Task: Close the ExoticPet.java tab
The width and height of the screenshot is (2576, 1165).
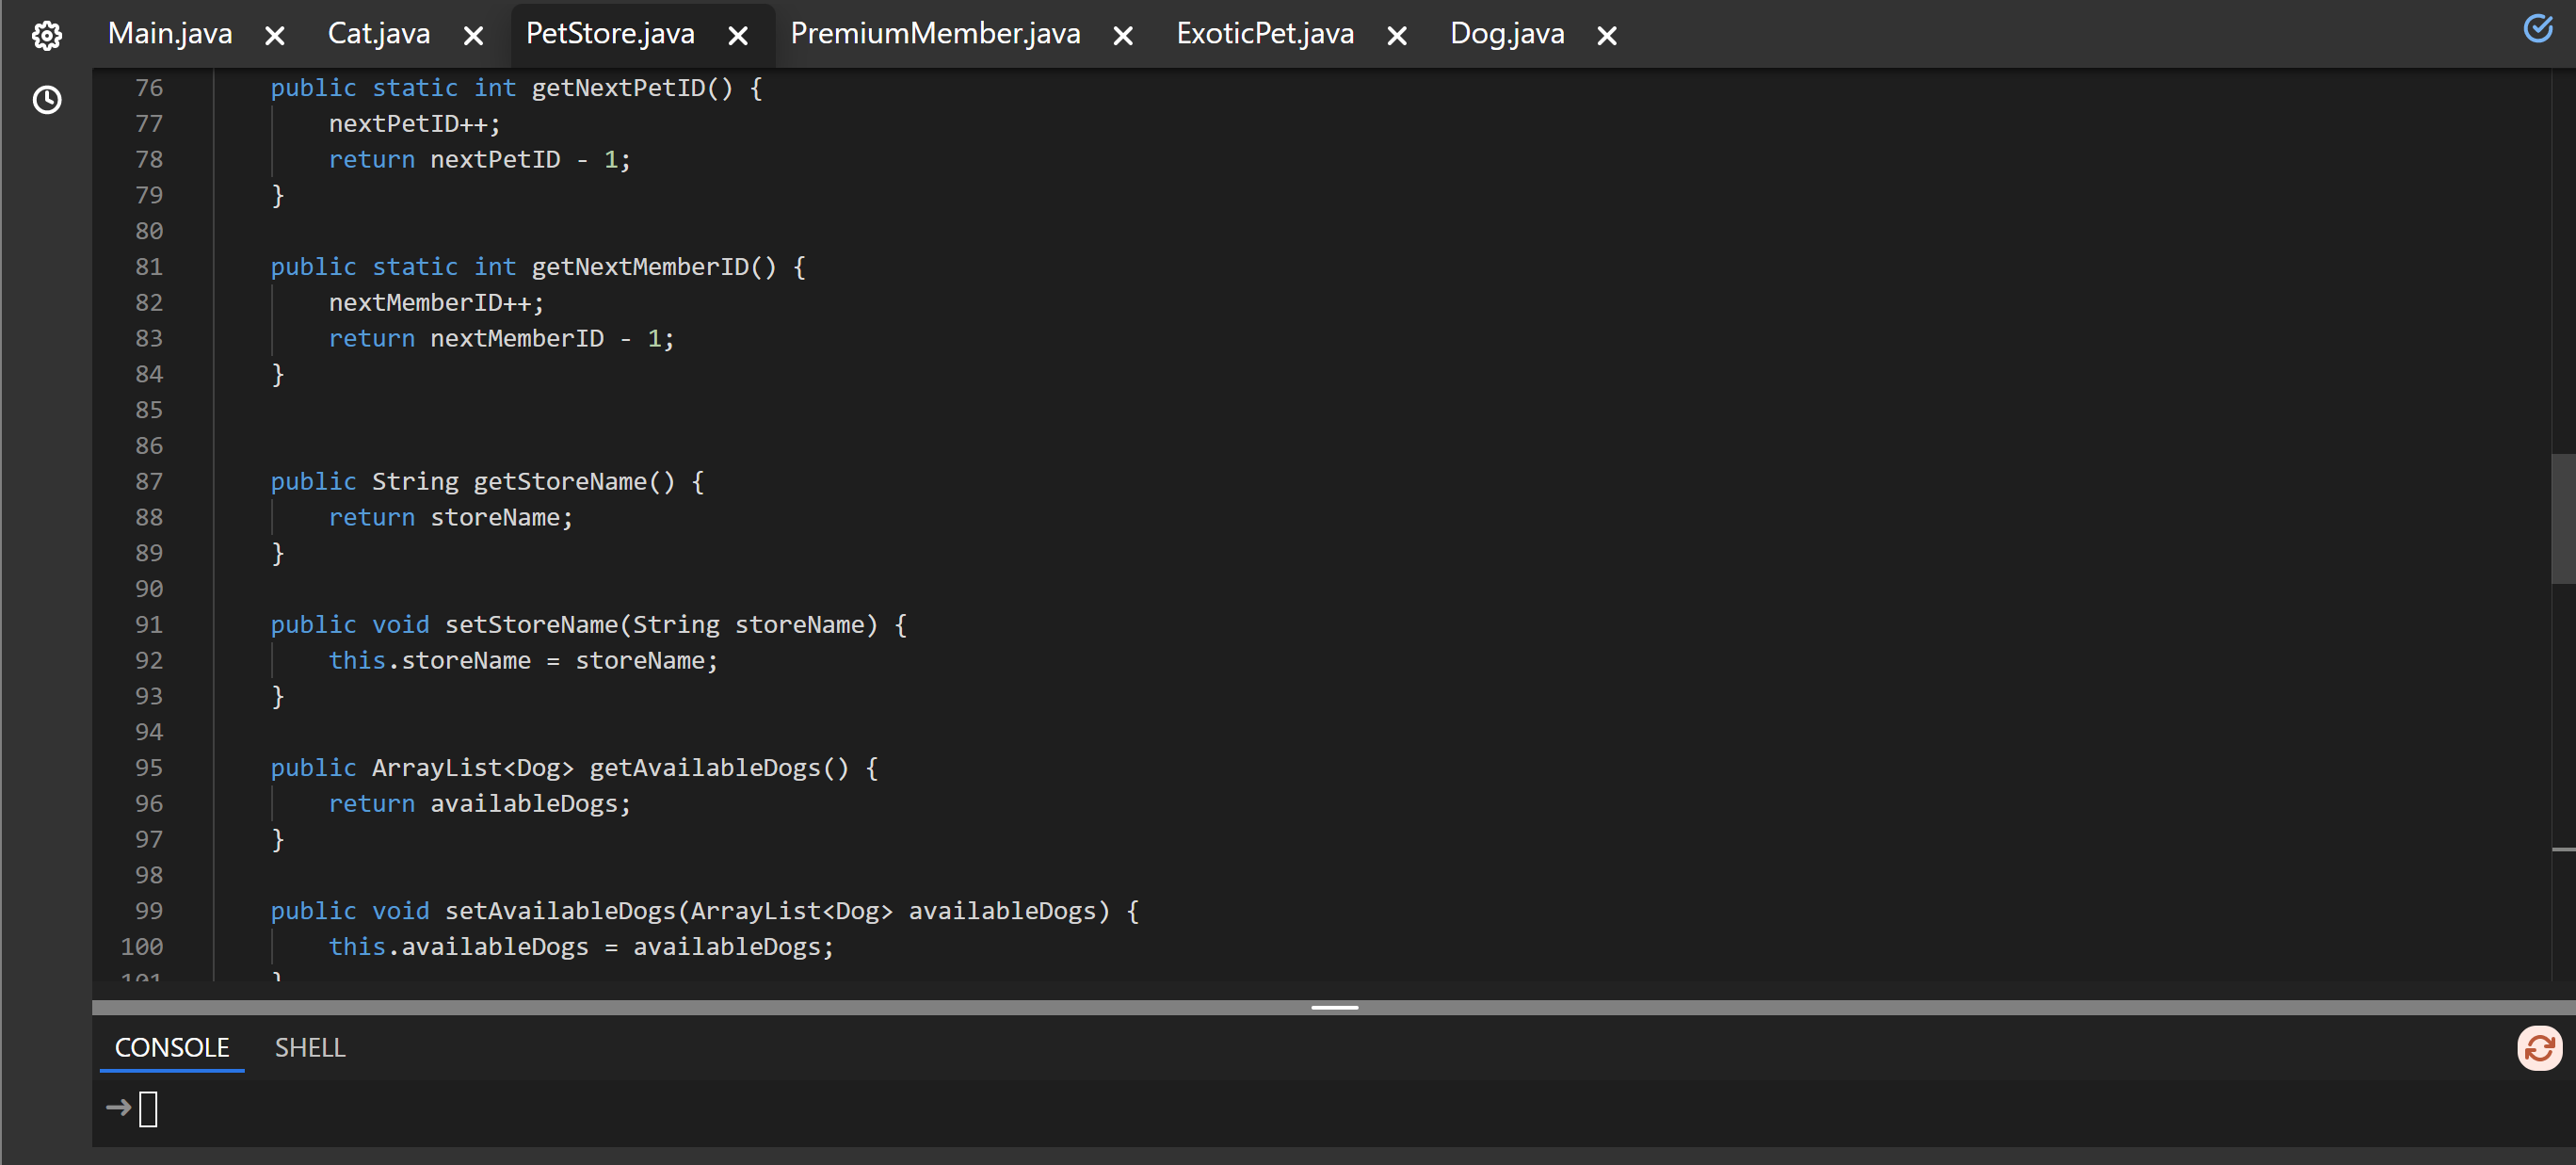Action: pos(1397,36)
